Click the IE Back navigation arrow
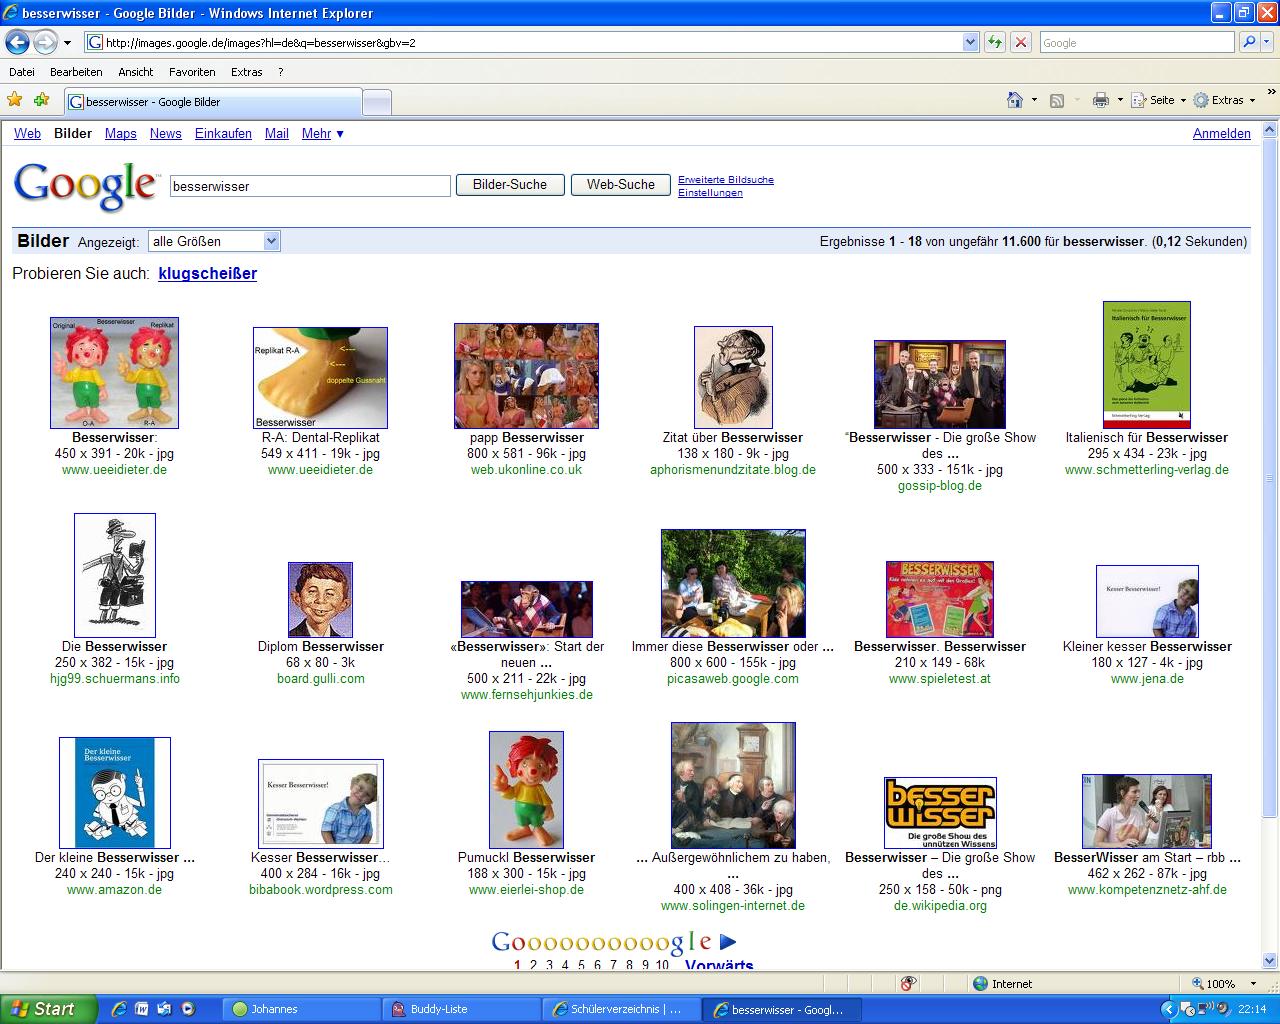Screen dimensions: 1280x1024 point(17,42)
